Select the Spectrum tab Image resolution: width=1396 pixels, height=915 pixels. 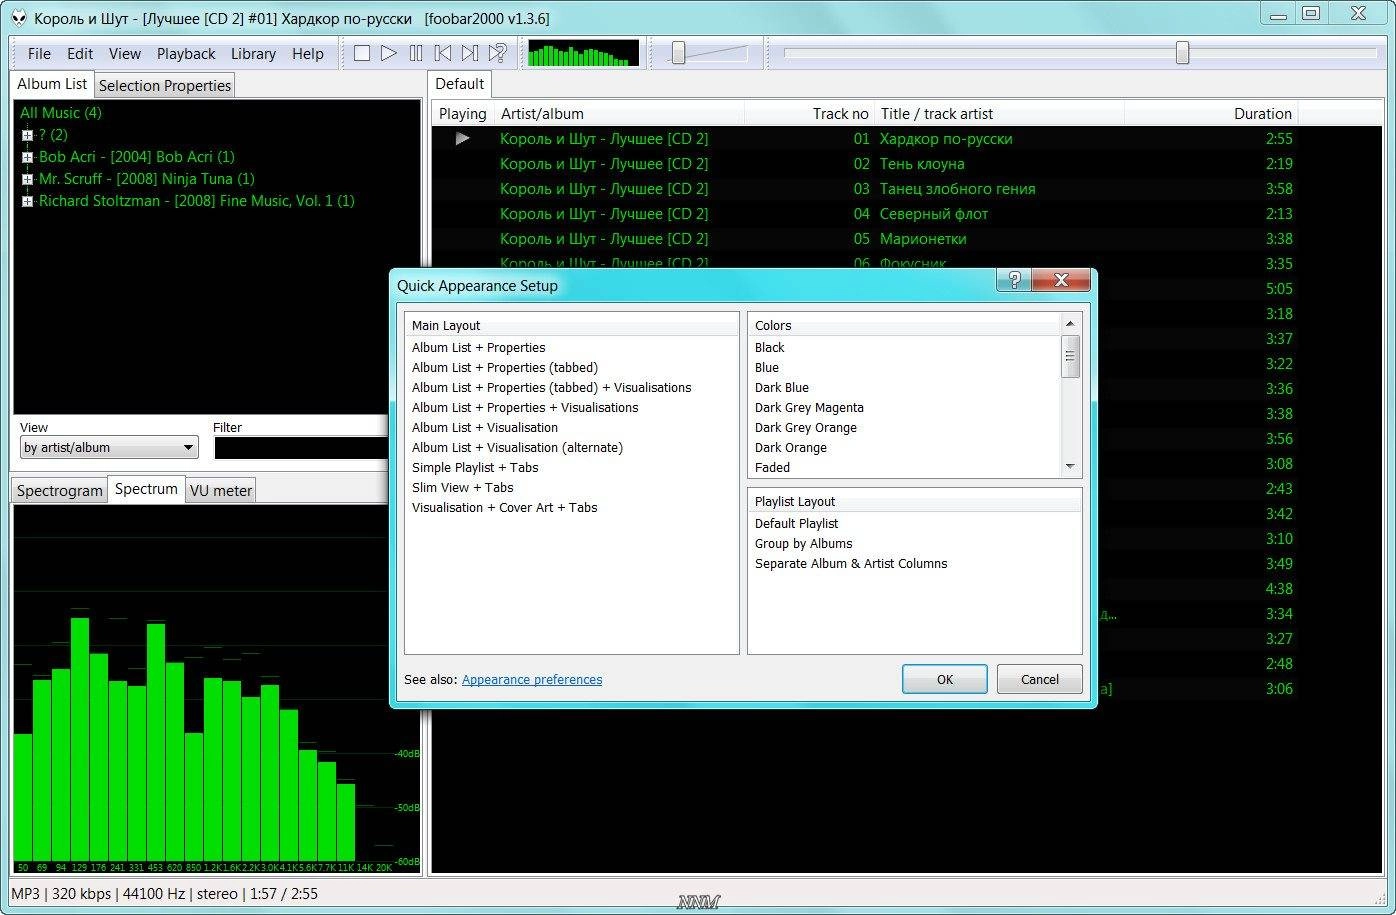(146, 489)
